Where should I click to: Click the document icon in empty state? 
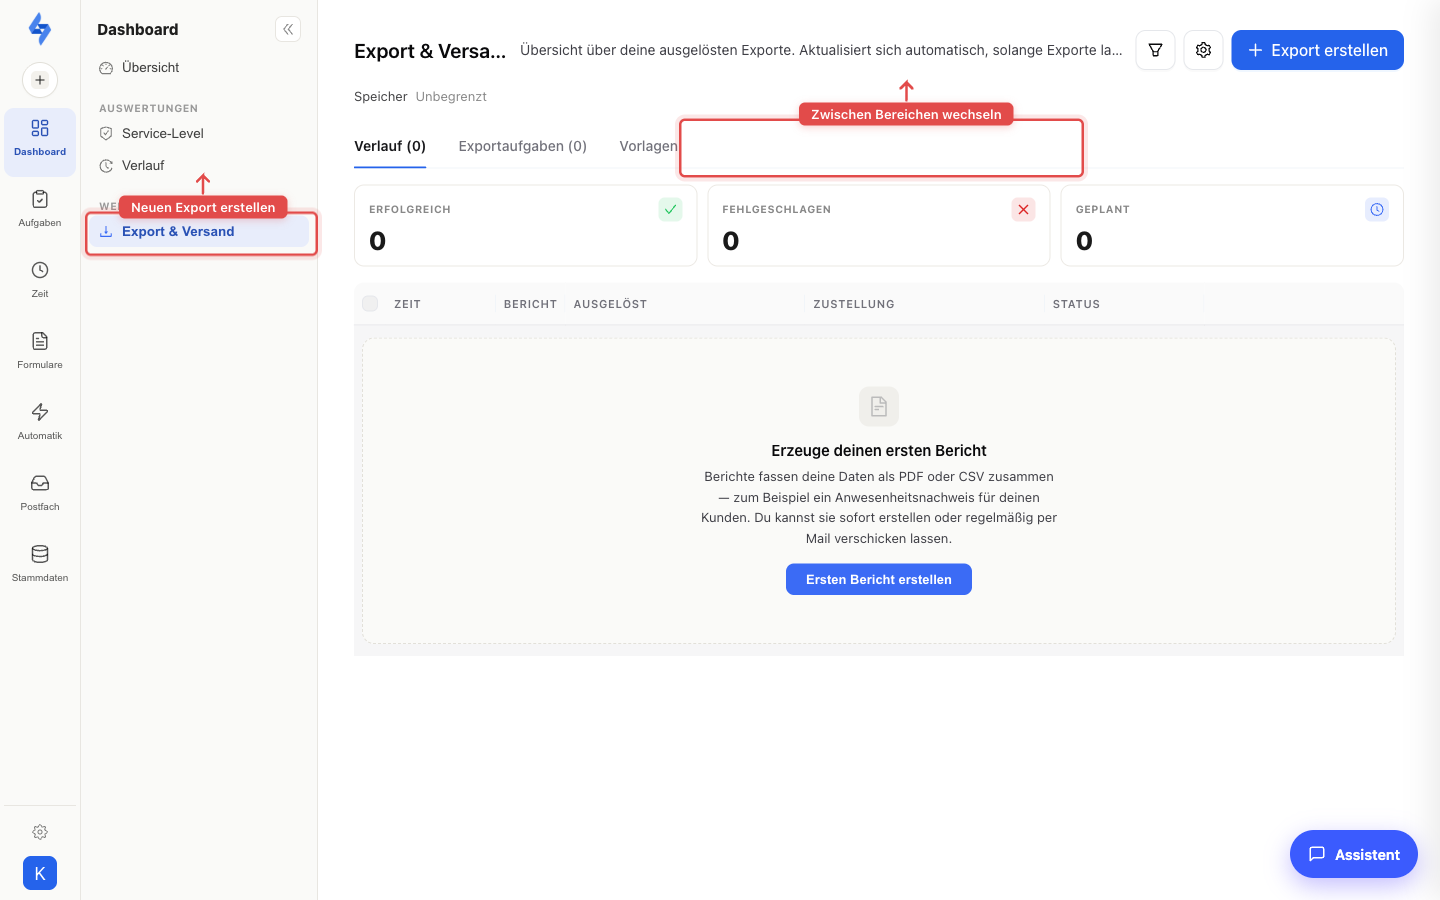[x=879, y=406]
